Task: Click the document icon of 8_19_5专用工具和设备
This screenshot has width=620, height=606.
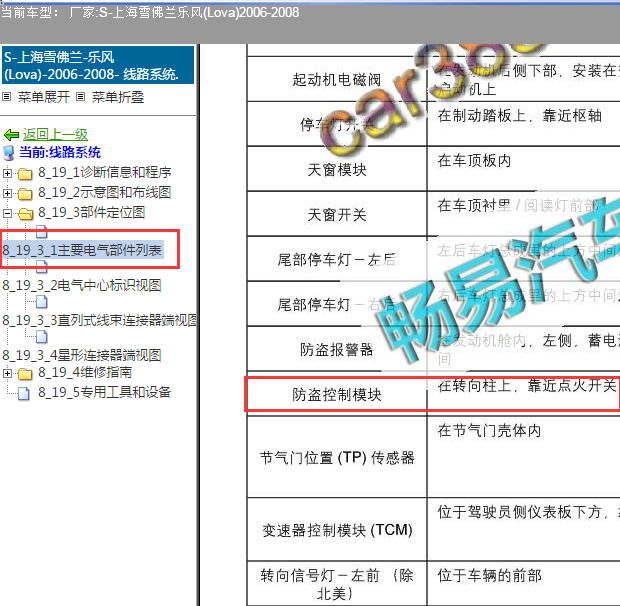Action: click(24, 394)
